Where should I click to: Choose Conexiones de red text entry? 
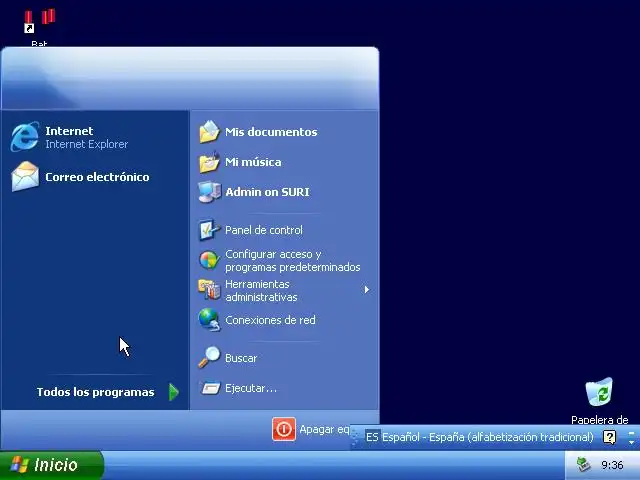pyautogui.click(x=270, y=320)
